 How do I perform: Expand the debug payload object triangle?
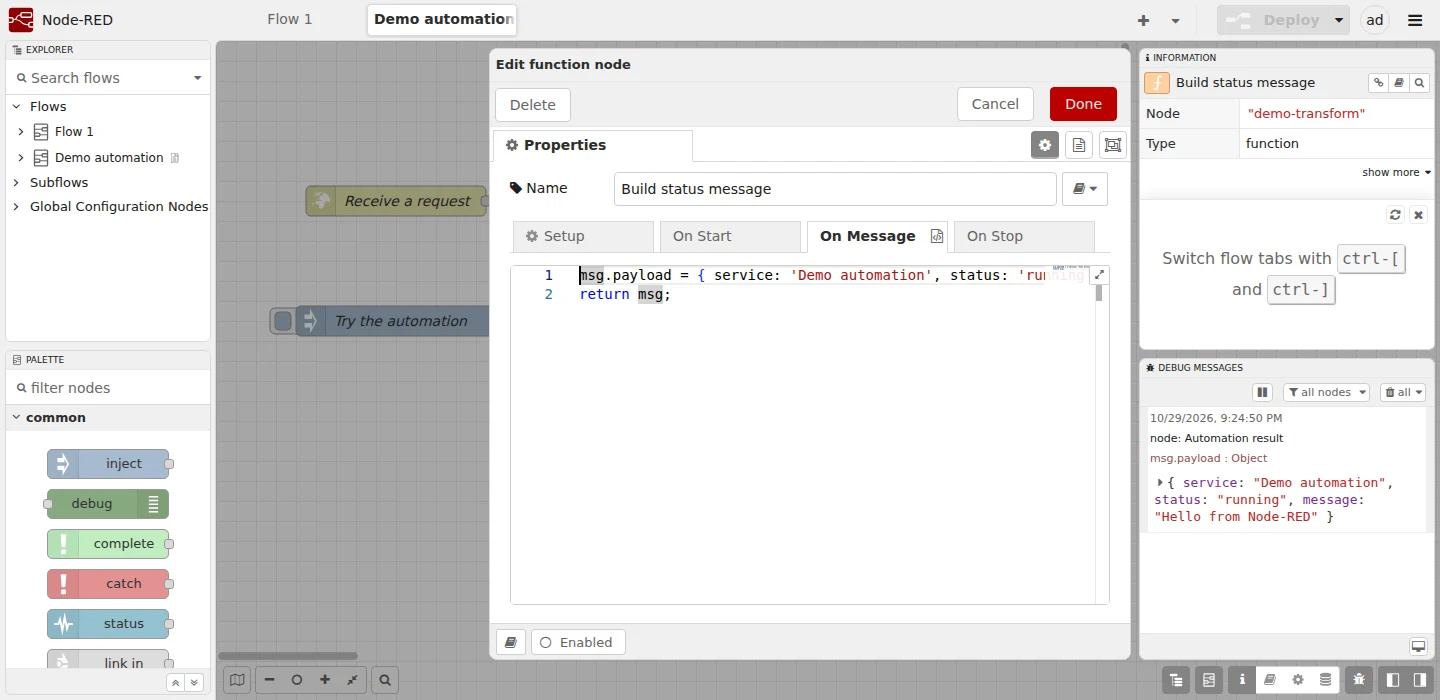click(1160, 482)
